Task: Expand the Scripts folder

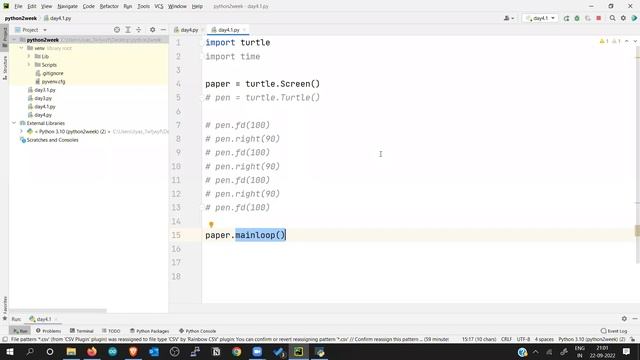Action: (29, 65)
